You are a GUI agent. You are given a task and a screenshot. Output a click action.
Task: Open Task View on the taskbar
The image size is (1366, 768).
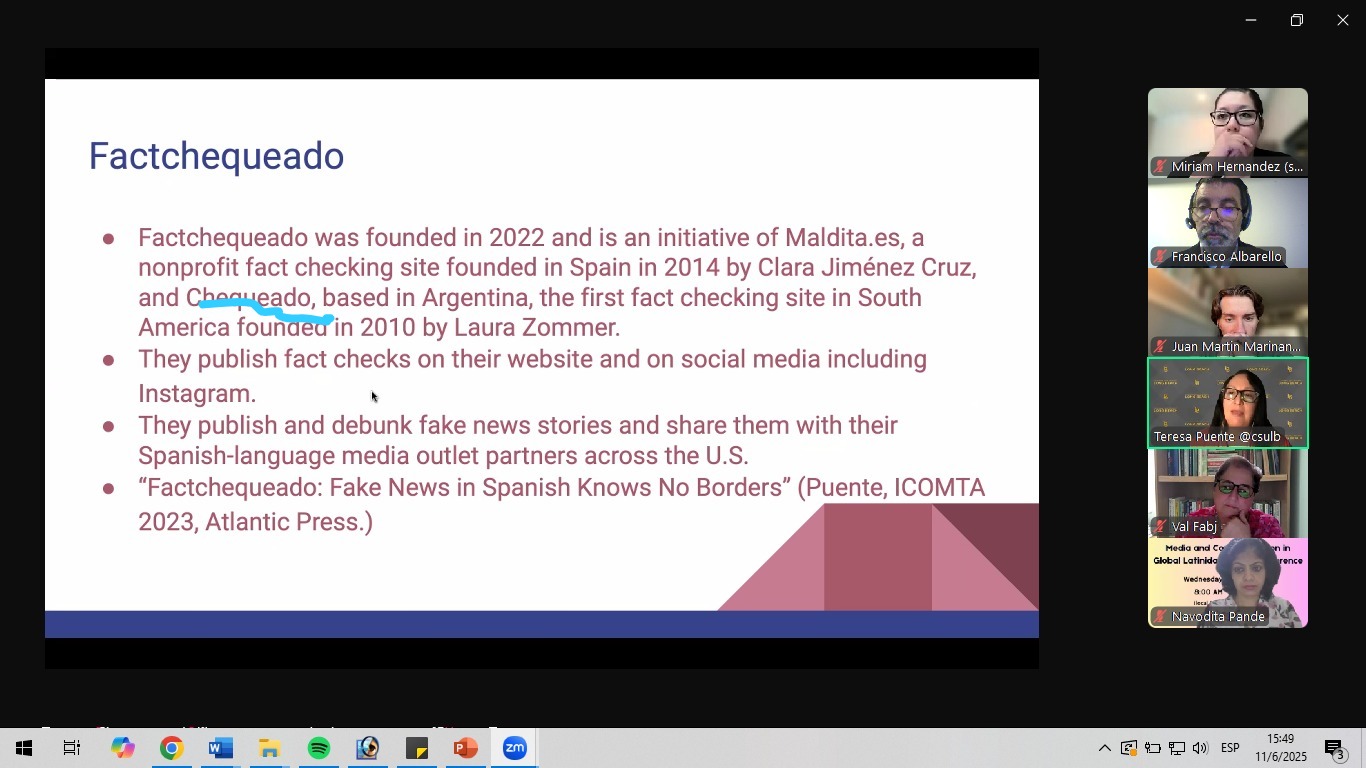click(72, 748)
